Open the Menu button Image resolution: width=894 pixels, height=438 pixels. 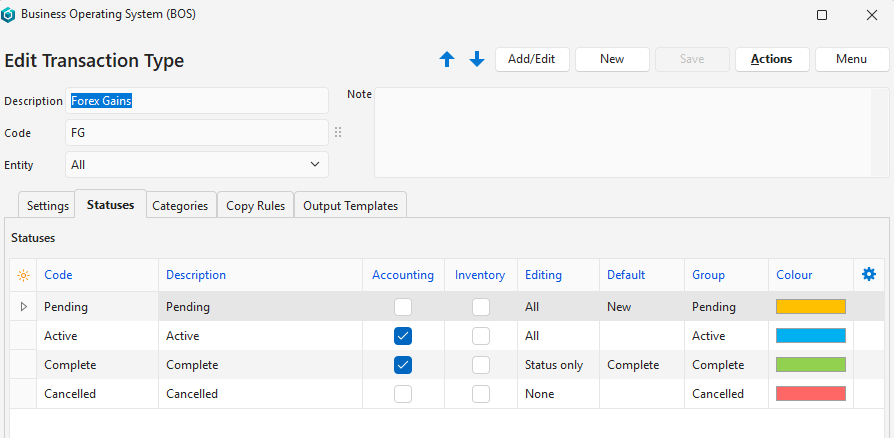click(x=851, y=59)
